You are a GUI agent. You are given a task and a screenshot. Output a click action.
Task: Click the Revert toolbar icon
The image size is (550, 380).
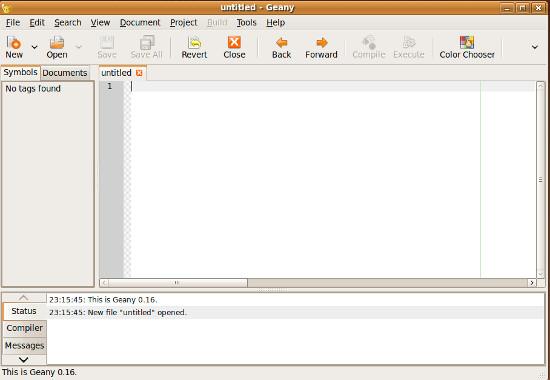(194, 43)
